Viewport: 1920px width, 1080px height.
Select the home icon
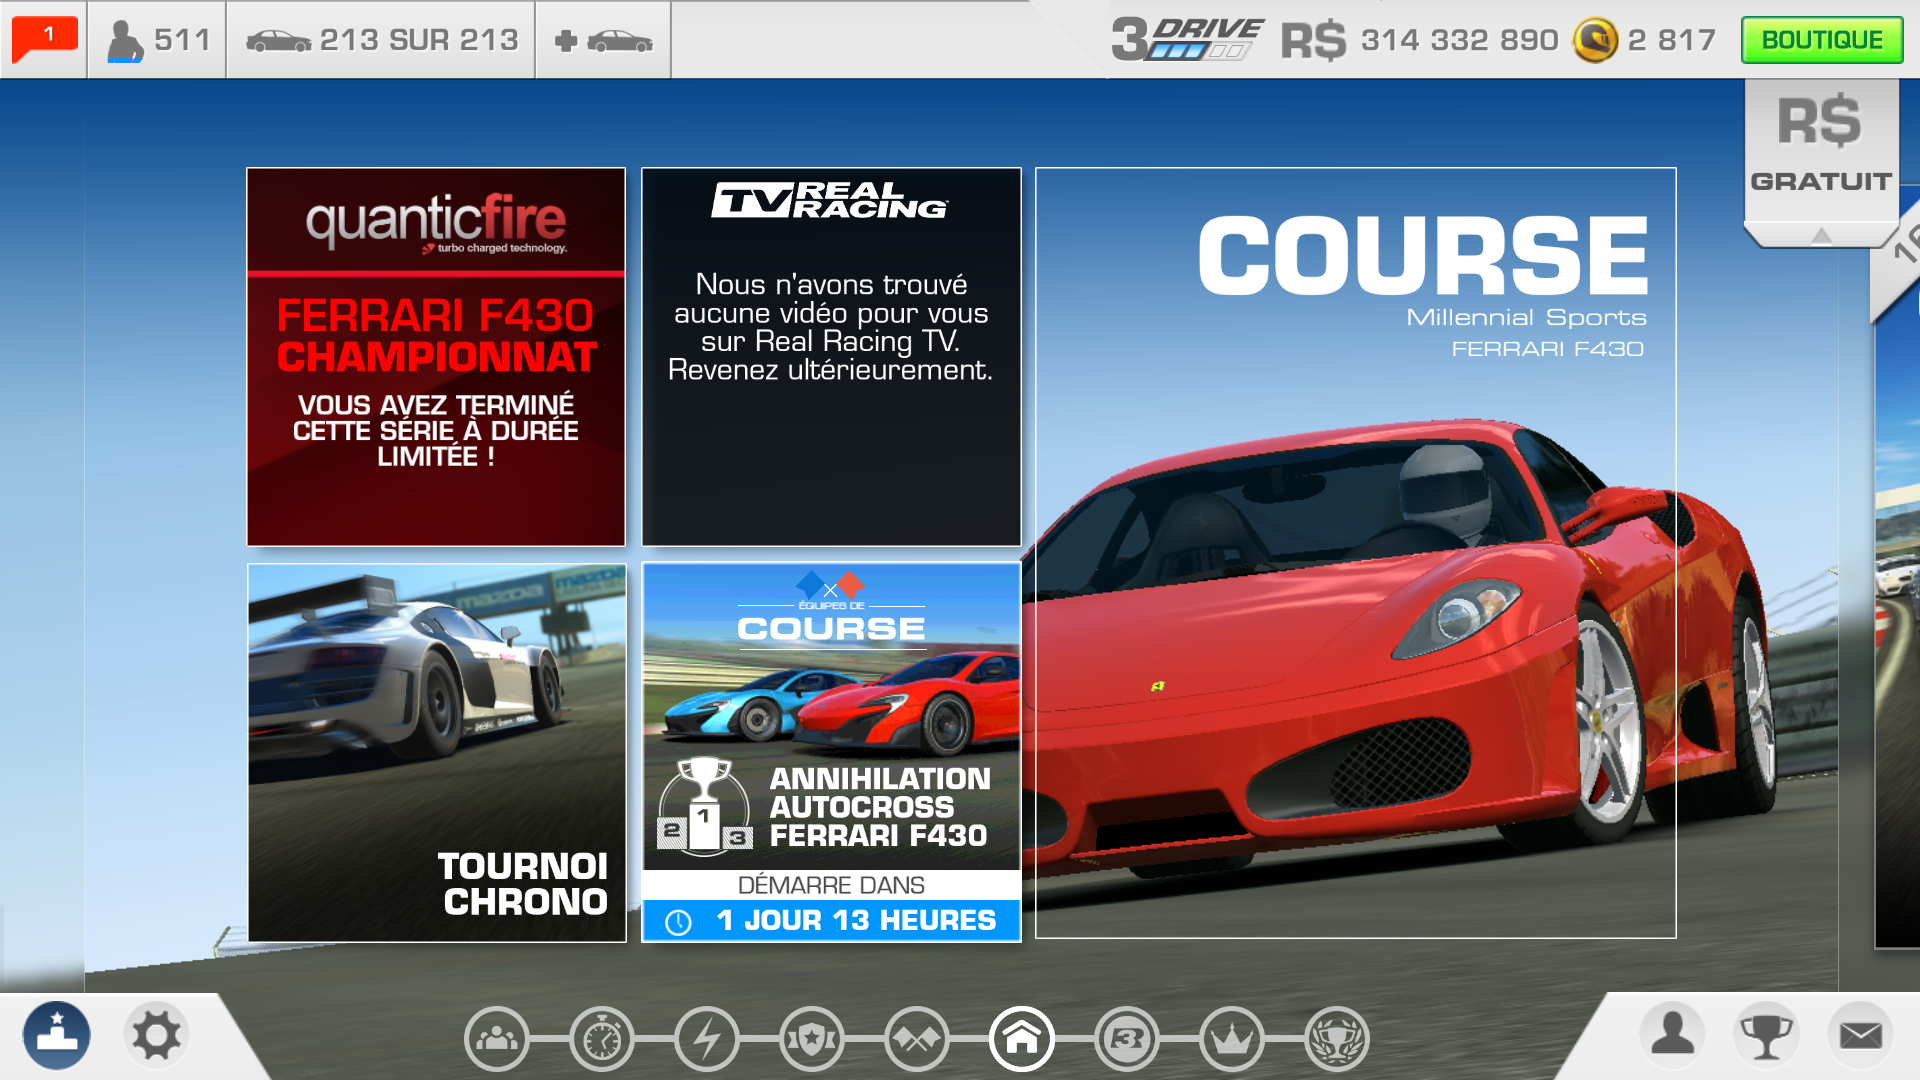click(x=1022, y=1039)
